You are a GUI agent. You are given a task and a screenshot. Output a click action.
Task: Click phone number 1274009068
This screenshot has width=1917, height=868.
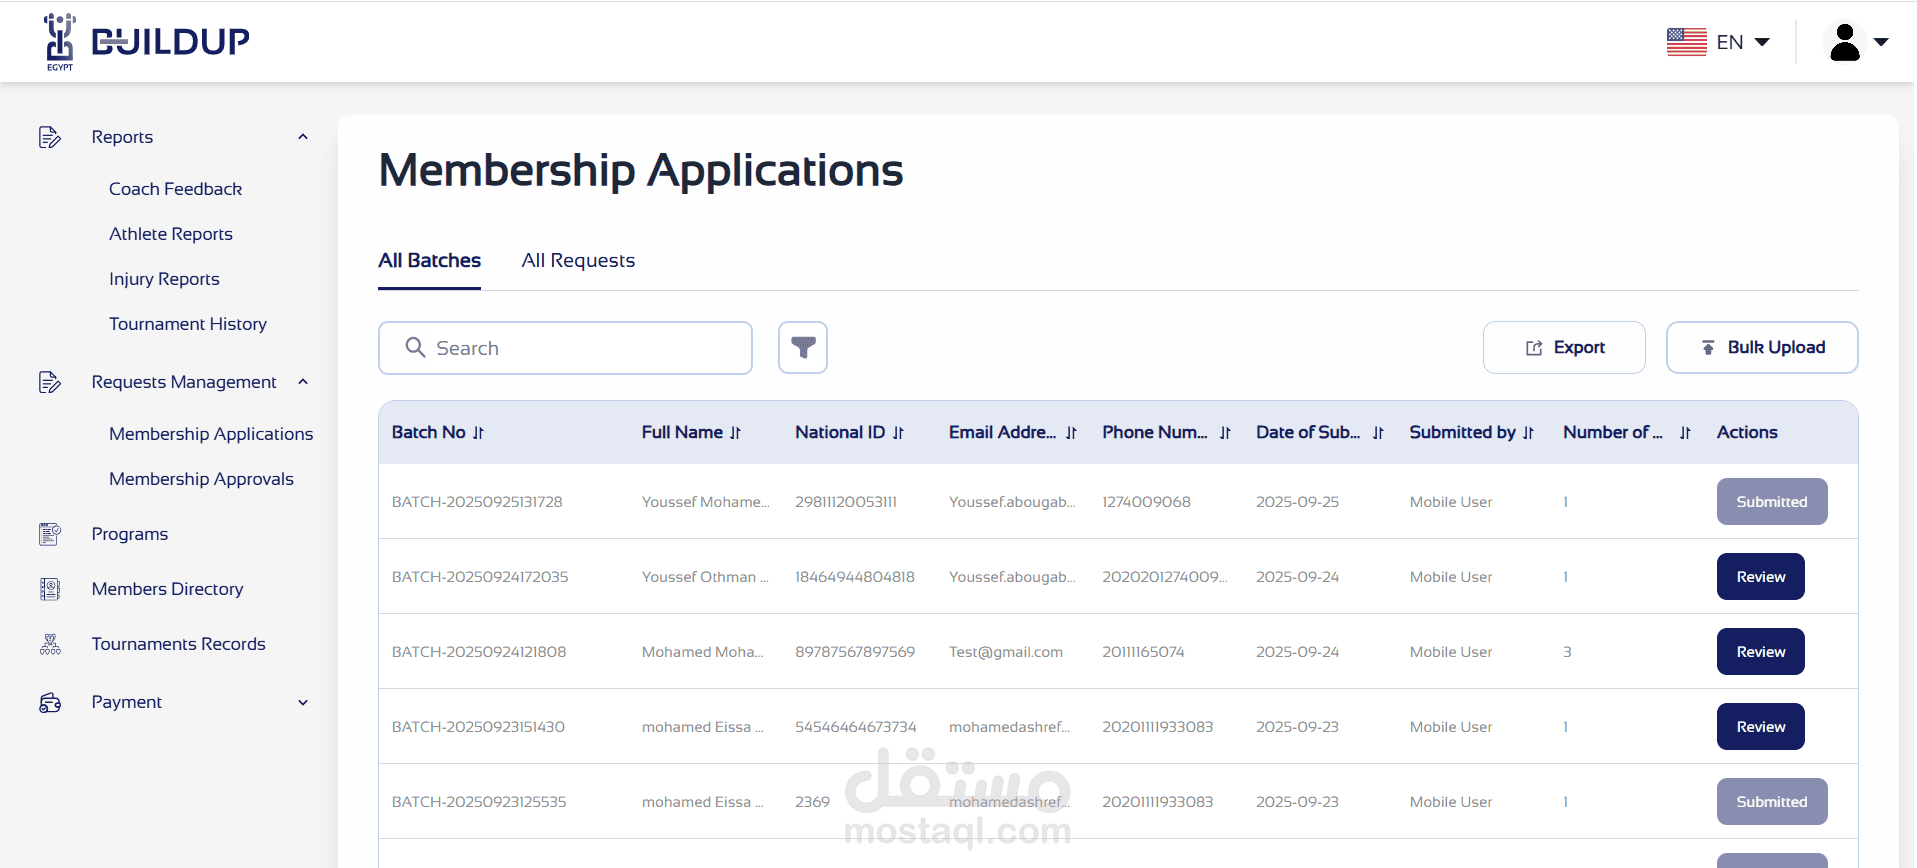1146,502
